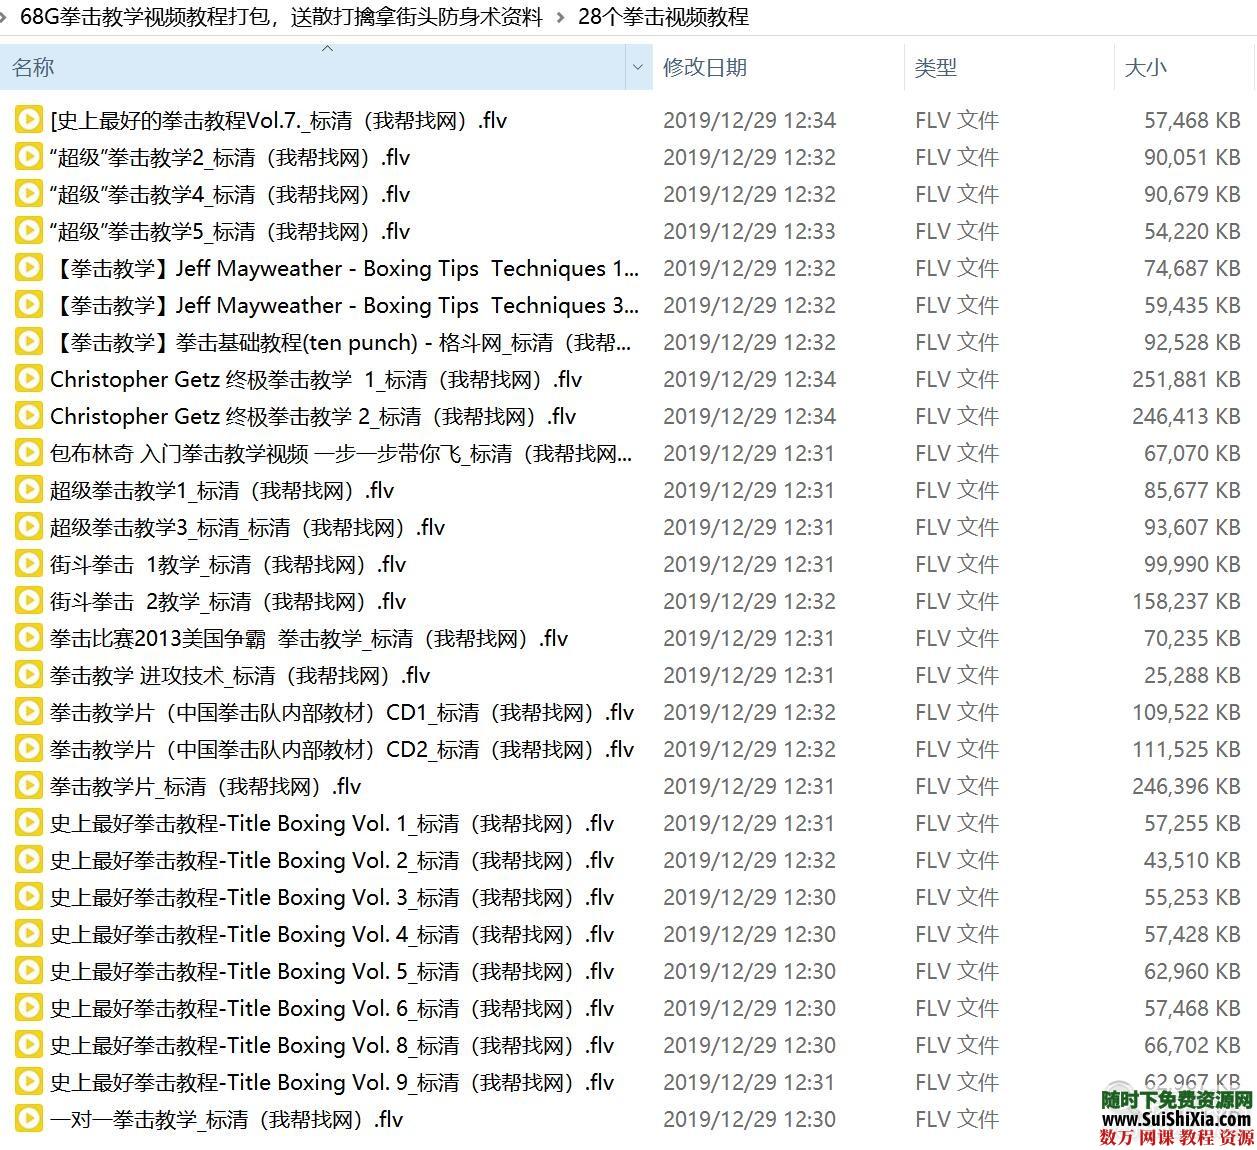Viewport: 1257px width, 1150px height.
Task: Select the icon for 包布林奇 入门拳击教学视频
Action: pyautogui.click(x=29, y=454)
